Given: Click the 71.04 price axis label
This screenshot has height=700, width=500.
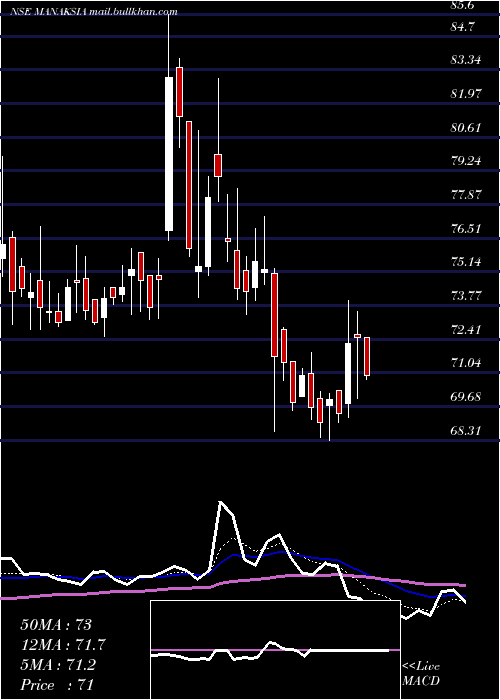Looking at the screenshot, I should coord(466,362).
